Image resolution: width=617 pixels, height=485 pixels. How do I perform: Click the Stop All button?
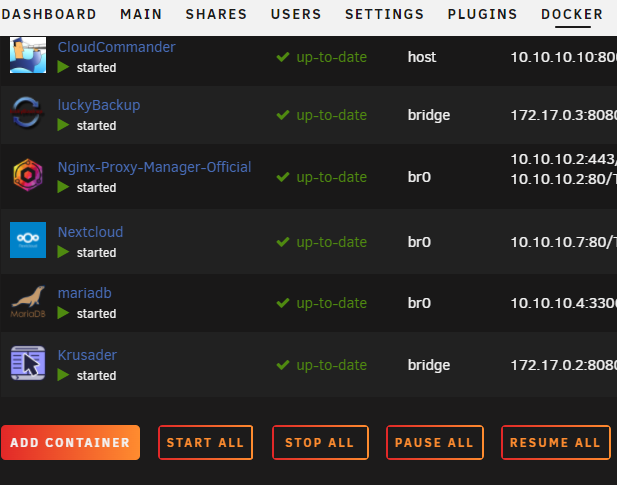(x=320, y=443)
